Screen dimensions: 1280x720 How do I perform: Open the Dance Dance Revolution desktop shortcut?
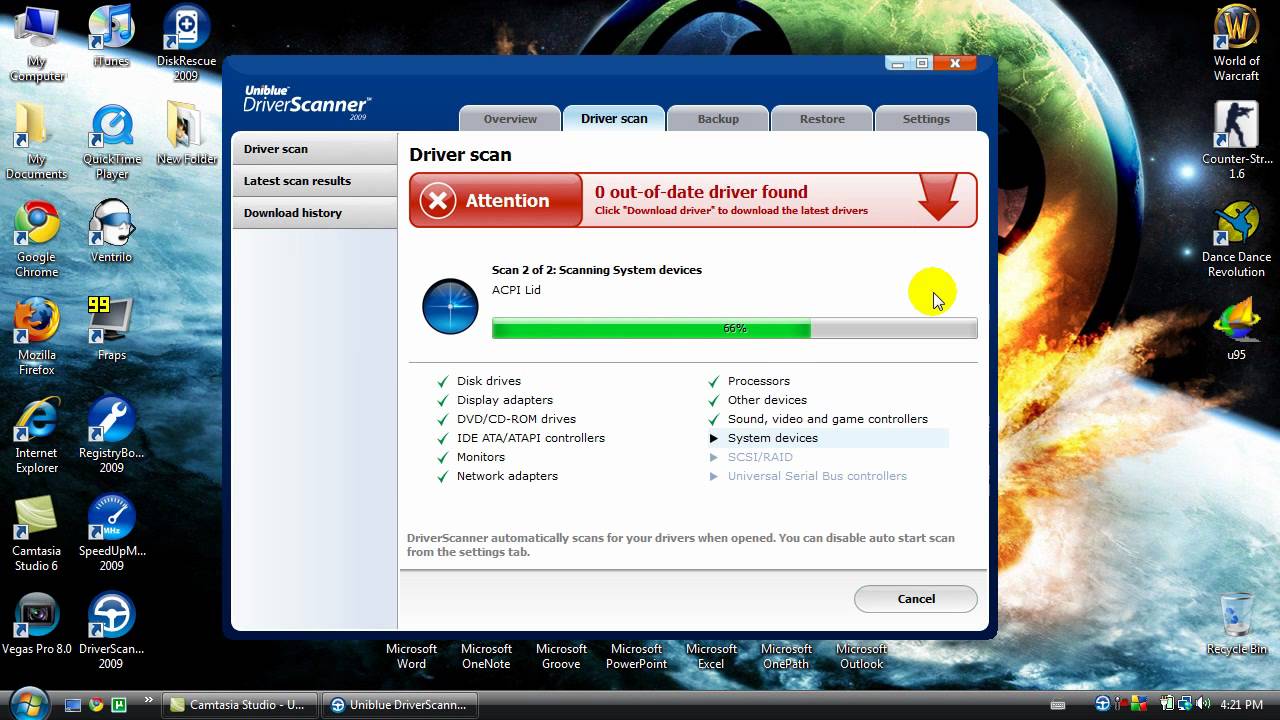pyautogui.click(x=1236, y=239)
